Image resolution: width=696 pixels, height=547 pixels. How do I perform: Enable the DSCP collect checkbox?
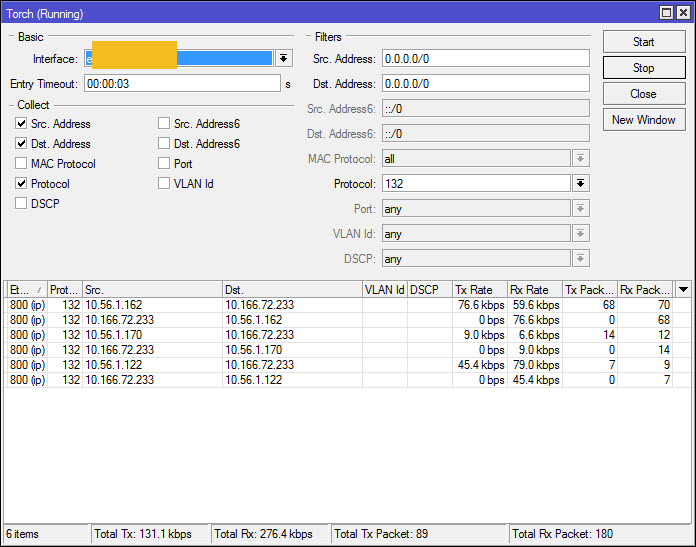click(x=21, y=203)
